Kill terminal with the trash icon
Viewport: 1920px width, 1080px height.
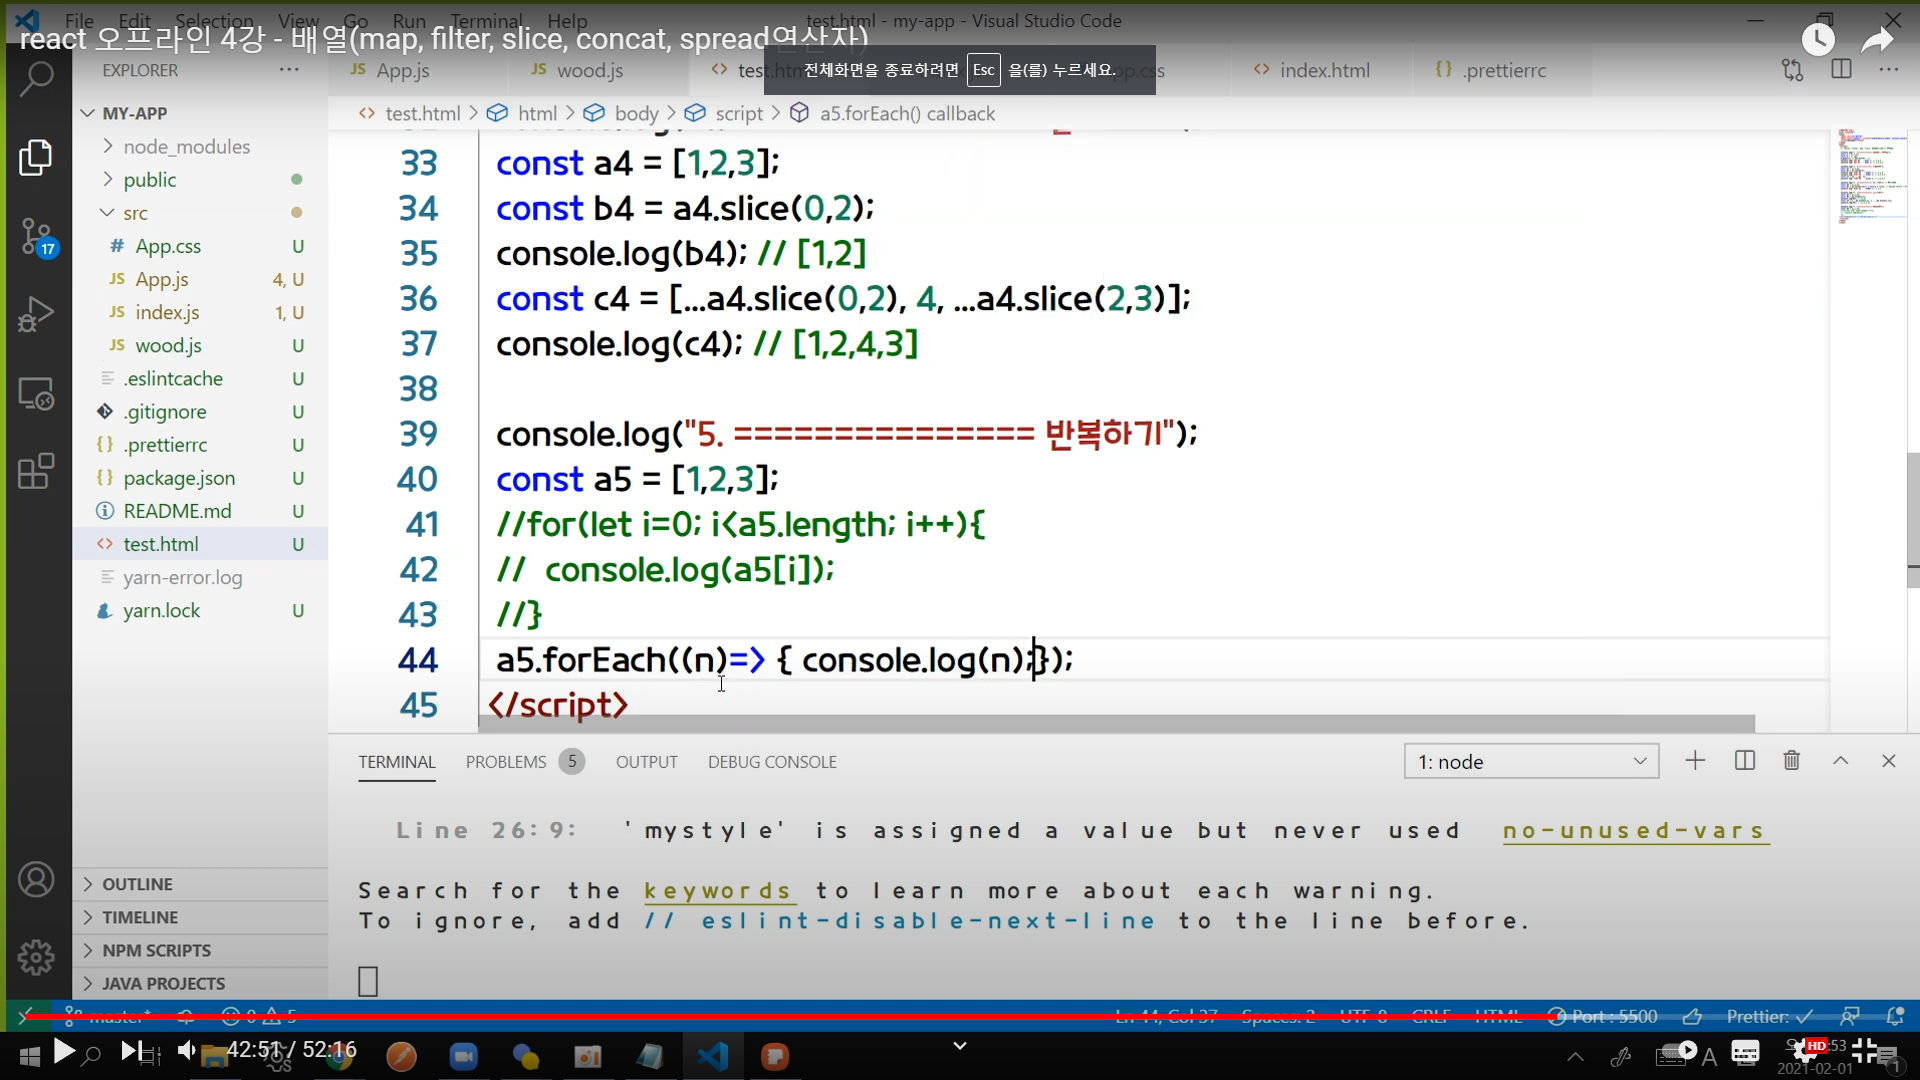click(x=1791, y=761)
